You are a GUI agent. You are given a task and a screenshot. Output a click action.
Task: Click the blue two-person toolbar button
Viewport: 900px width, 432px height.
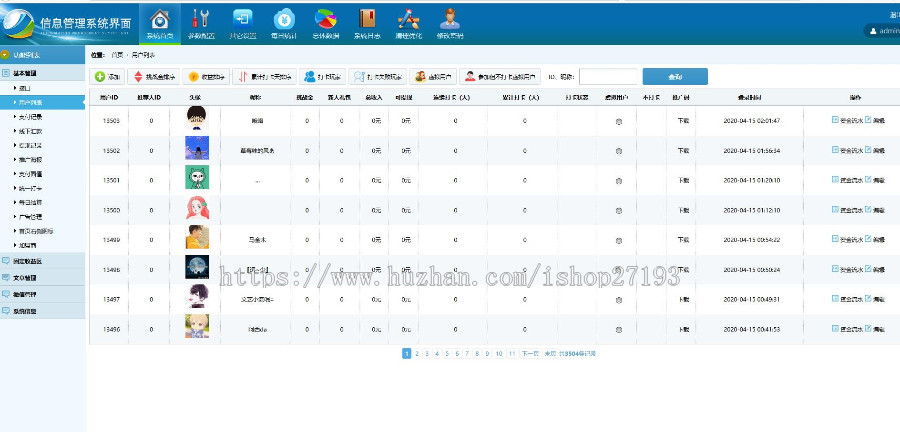coord(322,77)
